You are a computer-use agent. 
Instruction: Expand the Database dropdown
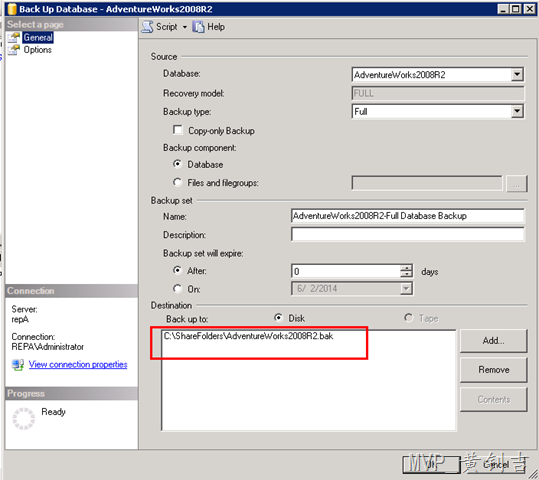coord(517,75)
